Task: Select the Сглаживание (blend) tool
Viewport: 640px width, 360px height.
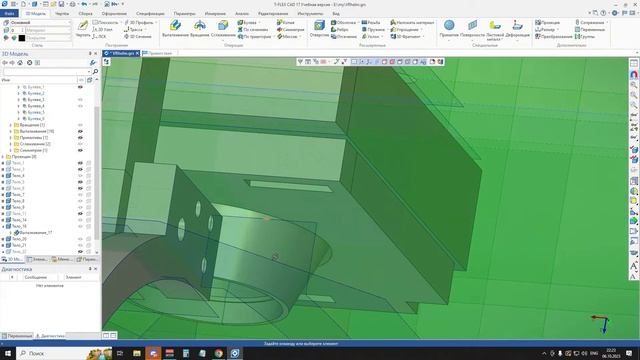Action: click(x=223, y=28)
